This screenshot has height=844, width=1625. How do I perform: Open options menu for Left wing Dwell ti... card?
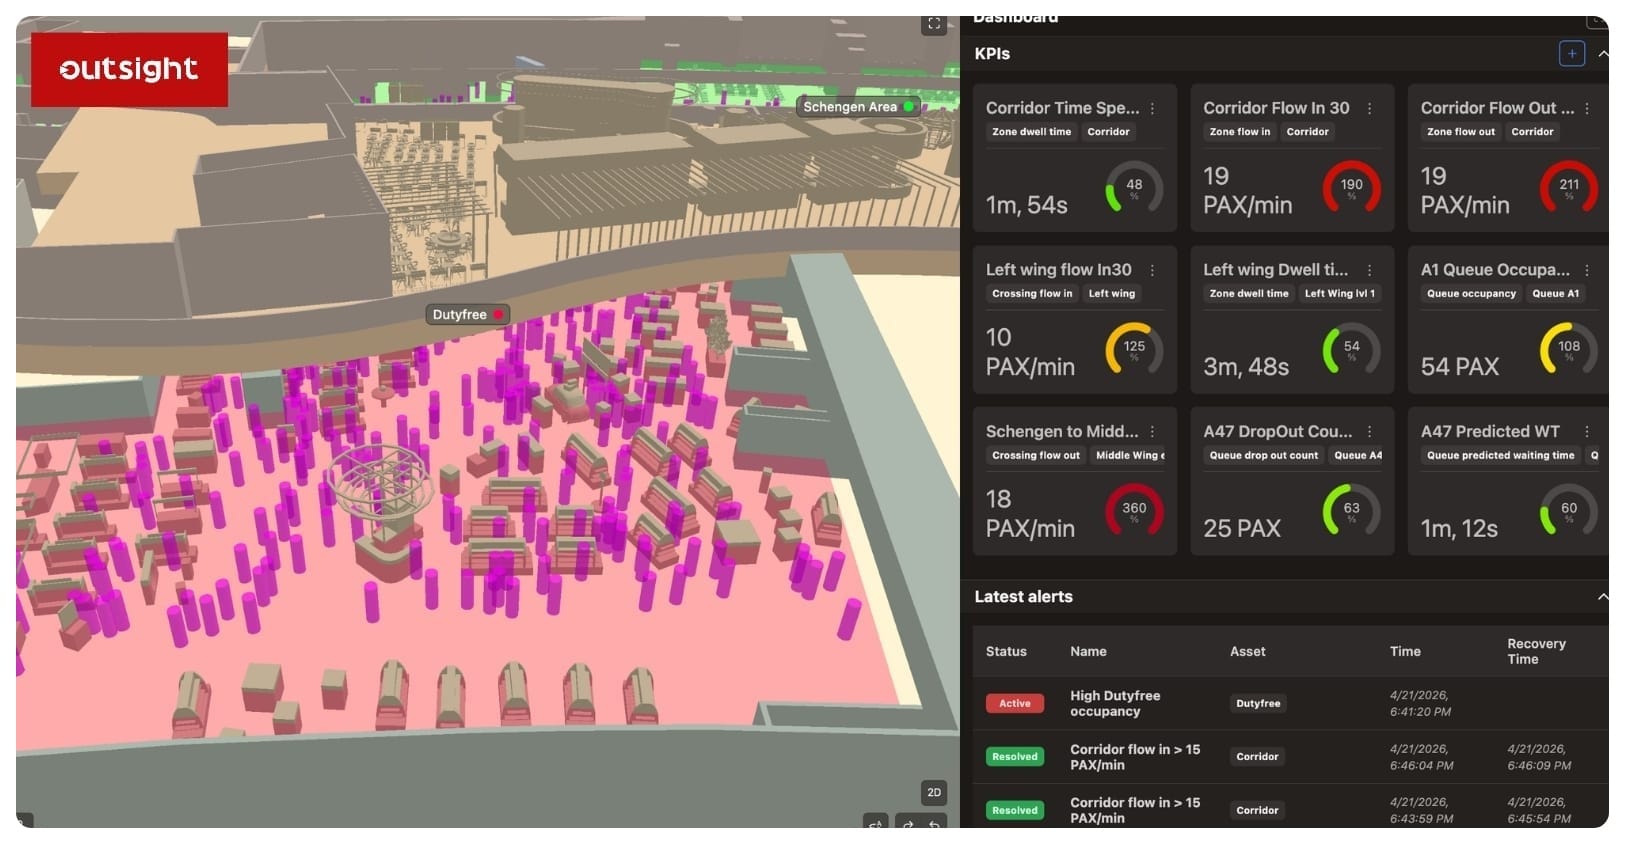coord(1369,270)
